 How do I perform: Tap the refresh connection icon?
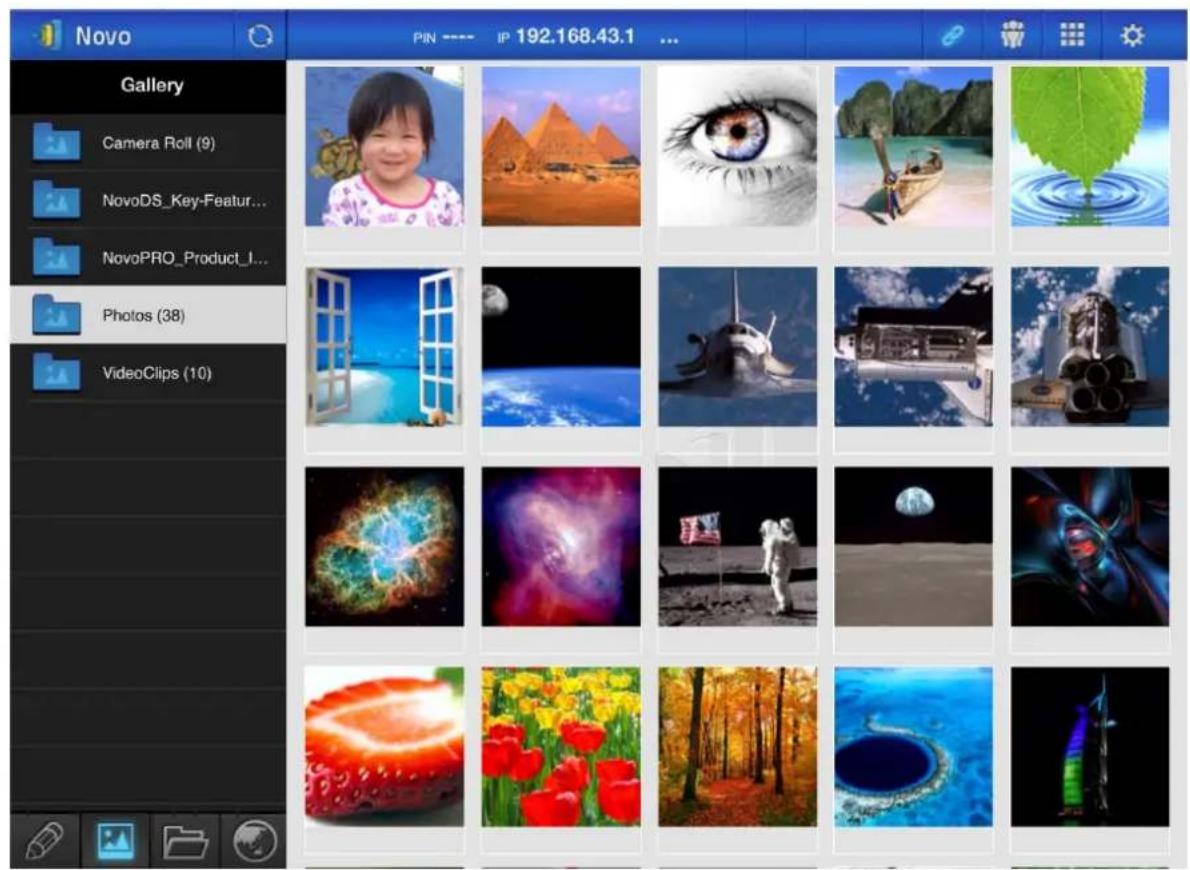tap(260, 36)
